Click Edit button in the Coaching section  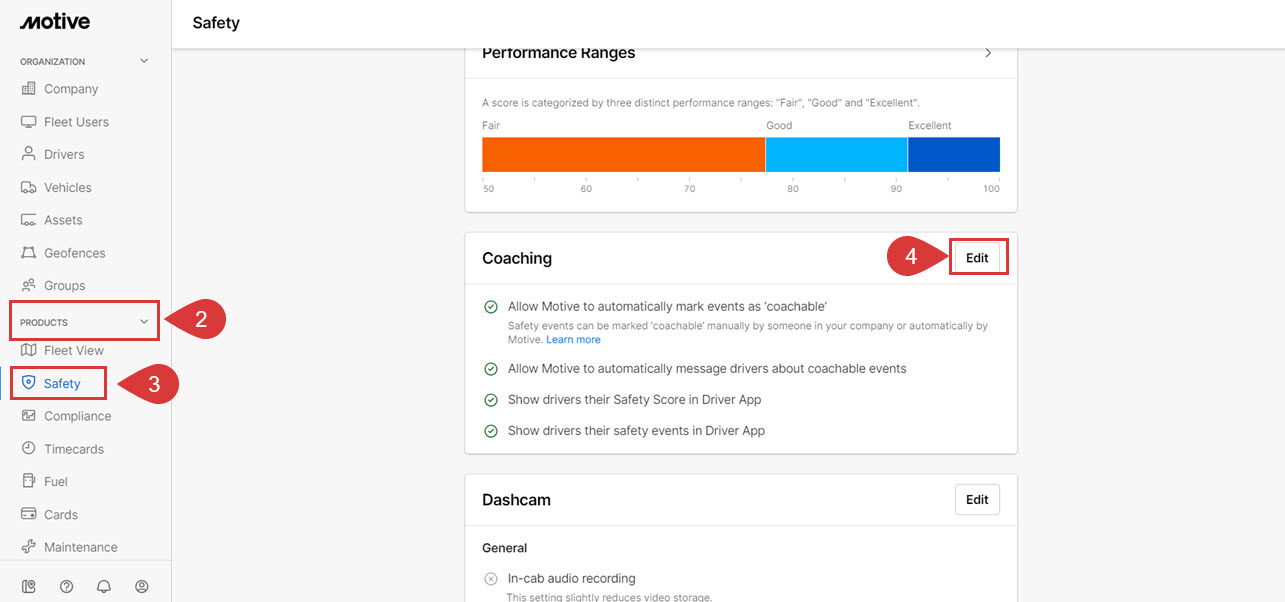(x=977, y=258)
